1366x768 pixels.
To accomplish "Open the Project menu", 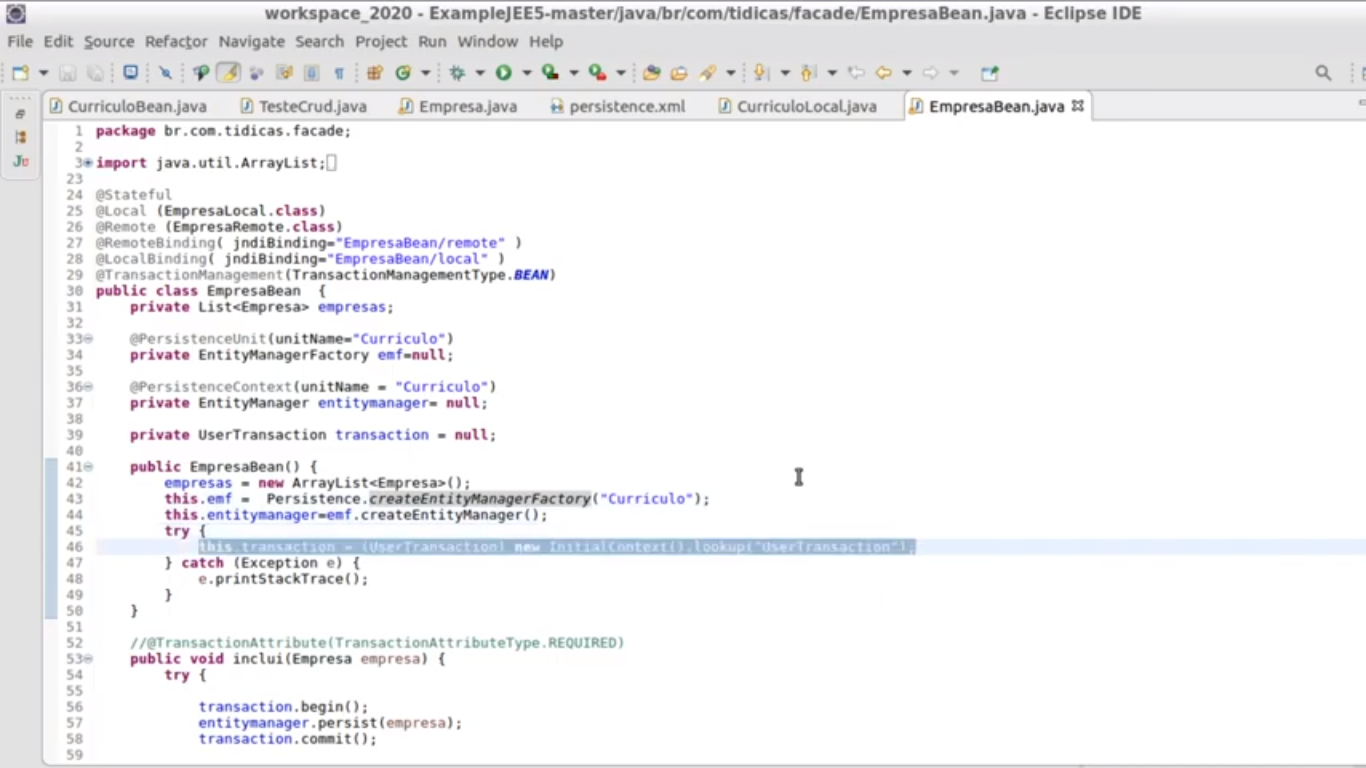I will point(381,41).
